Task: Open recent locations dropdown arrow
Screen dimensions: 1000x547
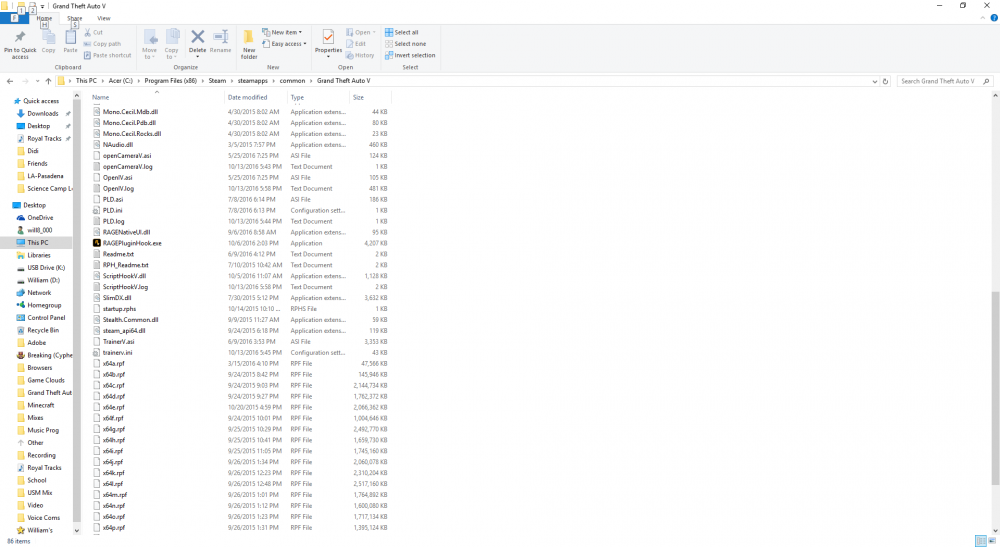Action: [37, 81]
